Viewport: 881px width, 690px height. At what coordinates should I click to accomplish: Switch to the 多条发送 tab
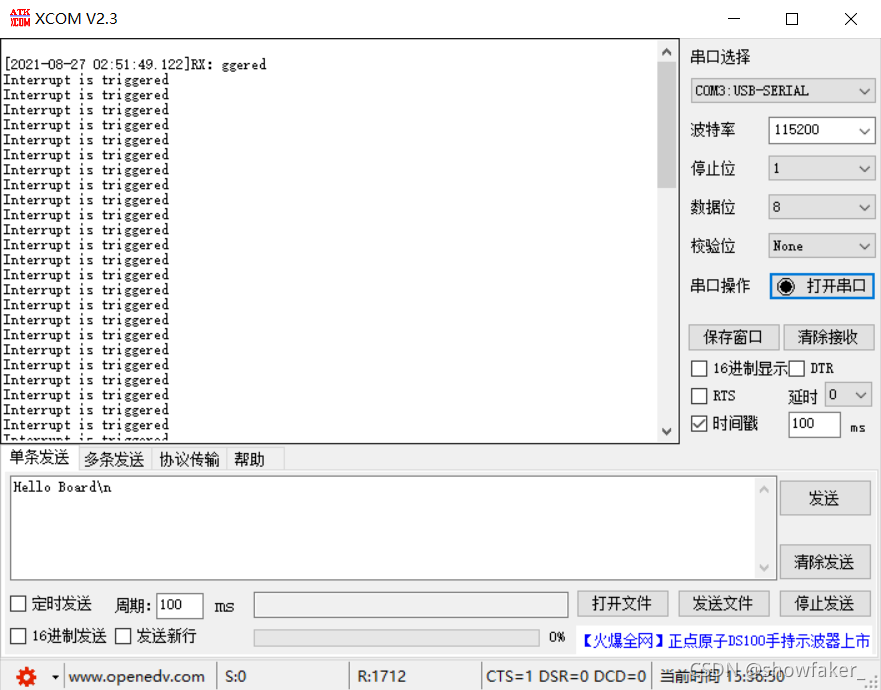pos(115,460)
